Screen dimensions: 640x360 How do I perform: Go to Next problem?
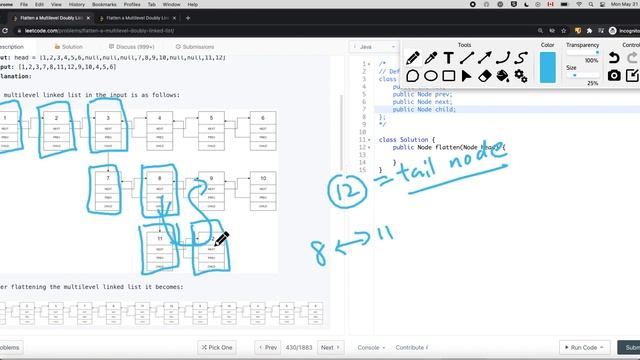click(330, 347)
